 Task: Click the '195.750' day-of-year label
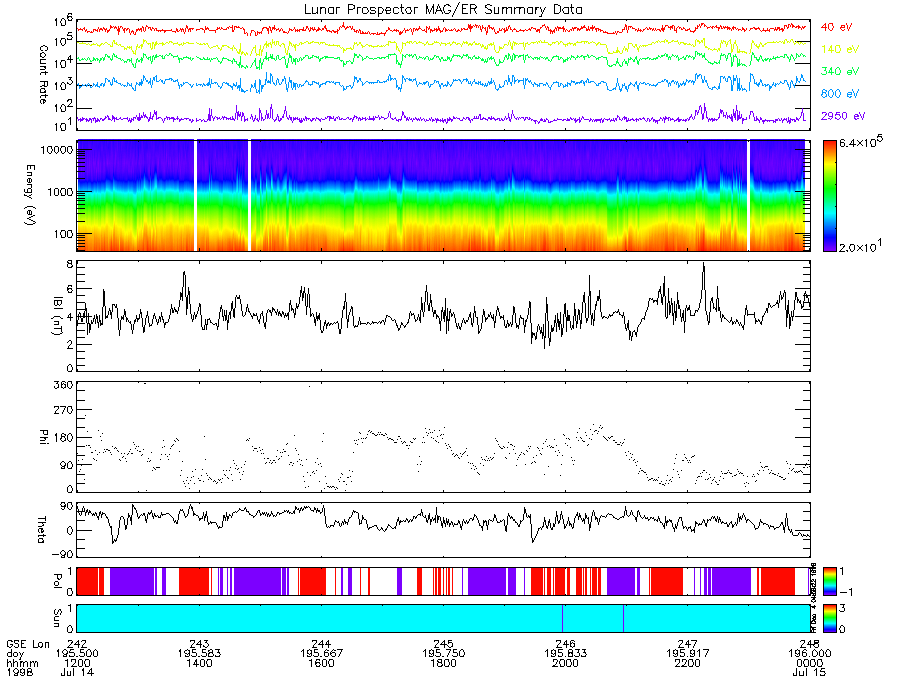pyautogui.click(x=443, y=654)
